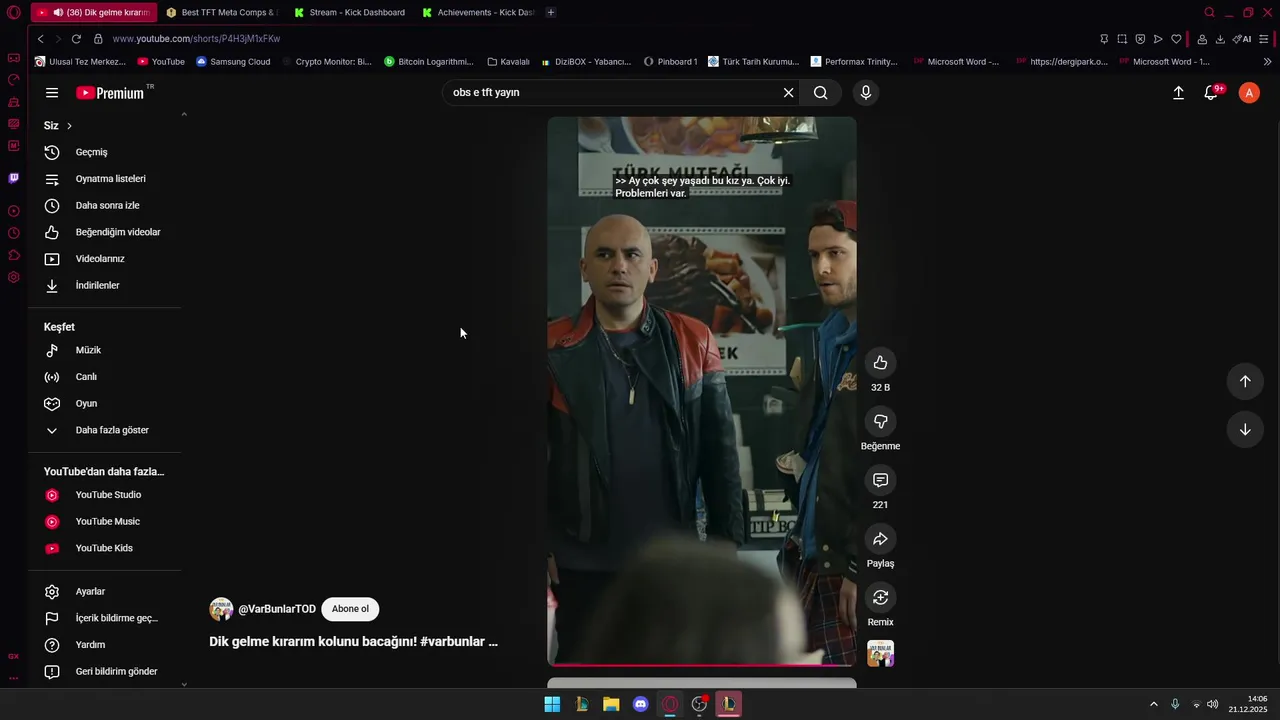Viewport: 1280px width, 720px height.
Task: Open the 'Samsung Cloud' bookmark
Action: click(233, 62)
